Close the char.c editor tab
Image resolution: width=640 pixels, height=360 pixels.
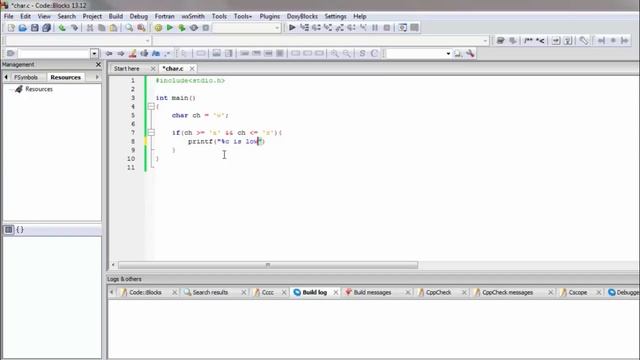192,69
